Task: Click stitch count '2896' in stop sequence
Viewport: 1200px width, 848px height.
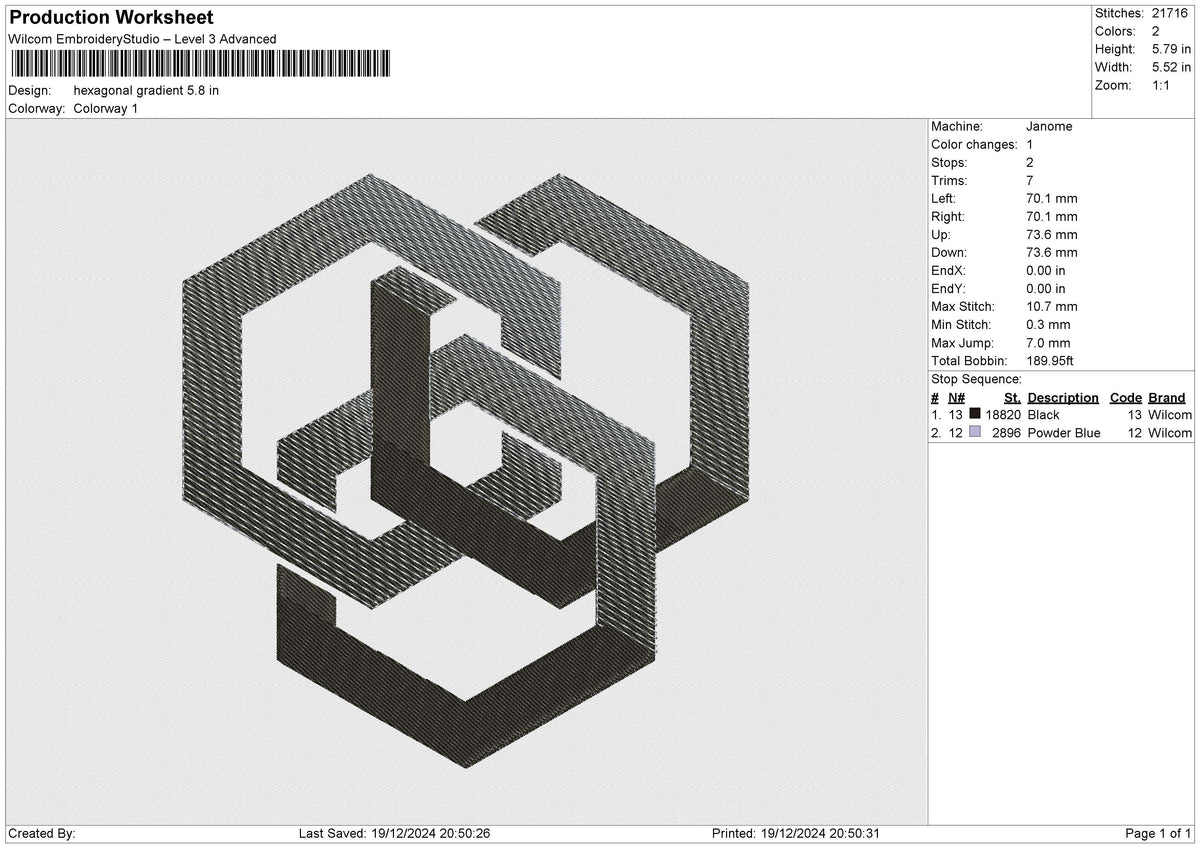Action: 1006,433
